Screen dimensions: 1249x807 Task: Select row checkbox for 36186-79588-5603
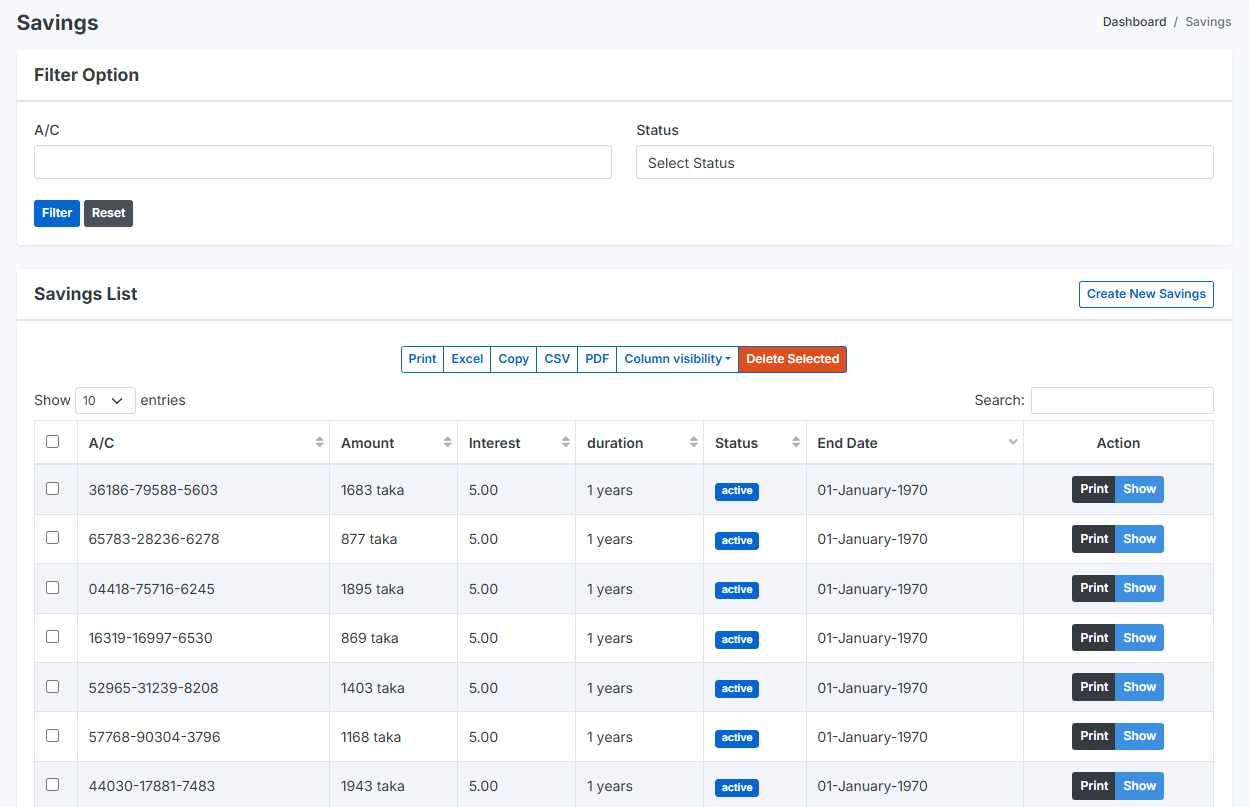[x=53, y=489]
